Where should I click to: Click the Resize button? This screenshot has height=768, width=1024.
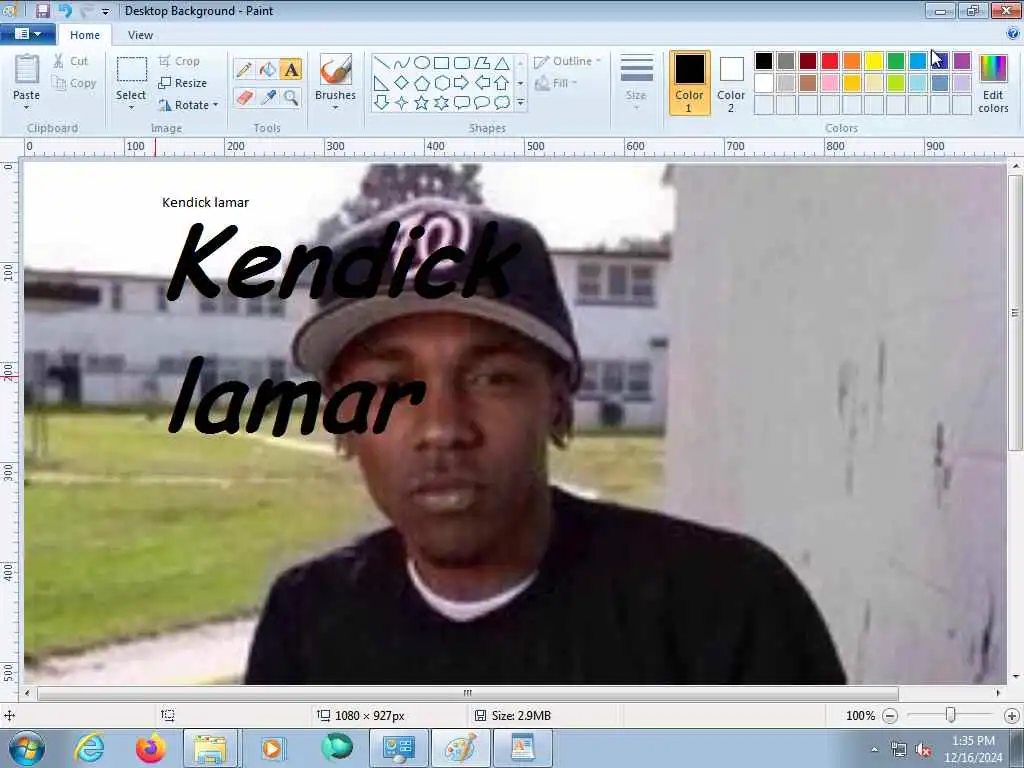coord(183,83)
